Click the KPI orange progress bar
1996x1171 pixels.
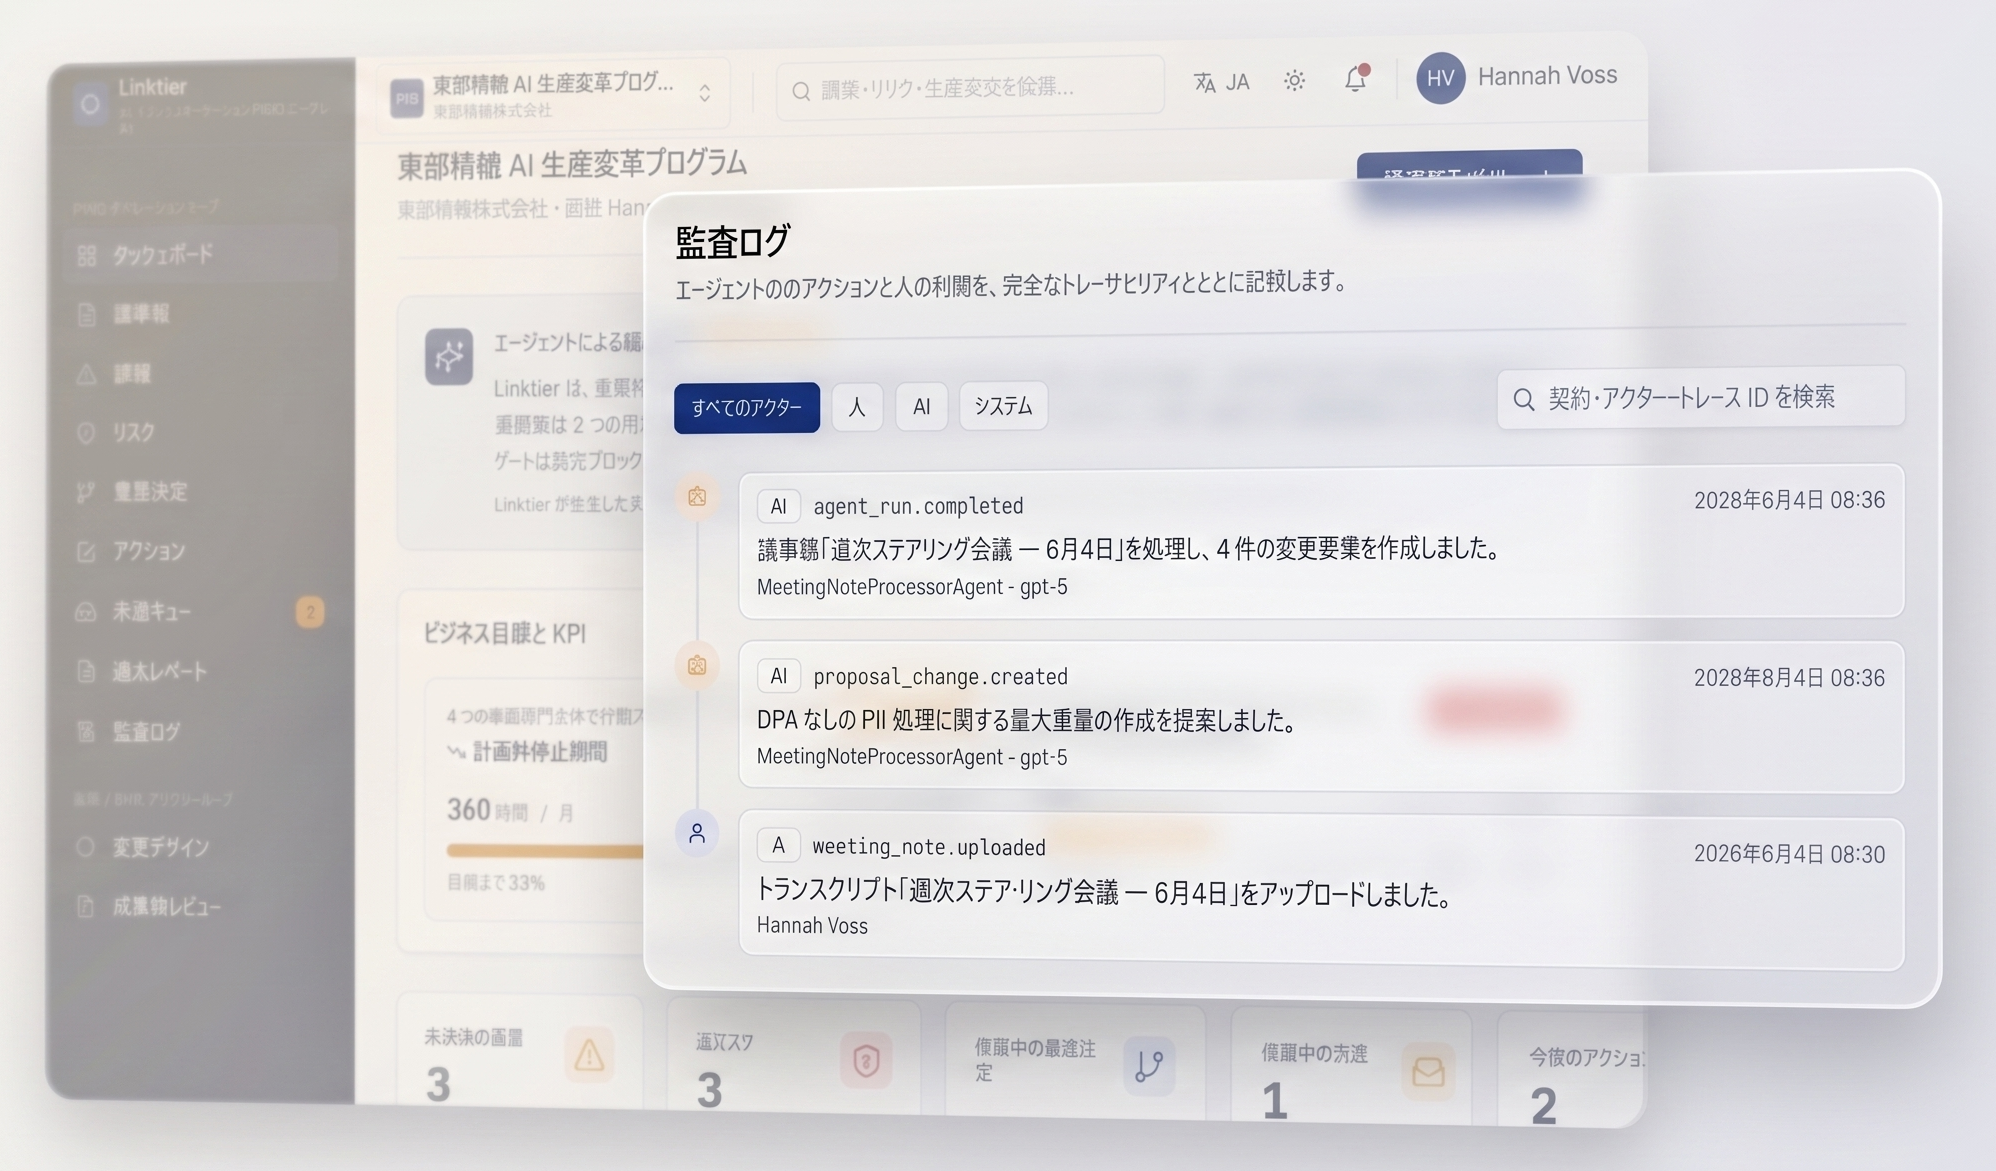545,851
